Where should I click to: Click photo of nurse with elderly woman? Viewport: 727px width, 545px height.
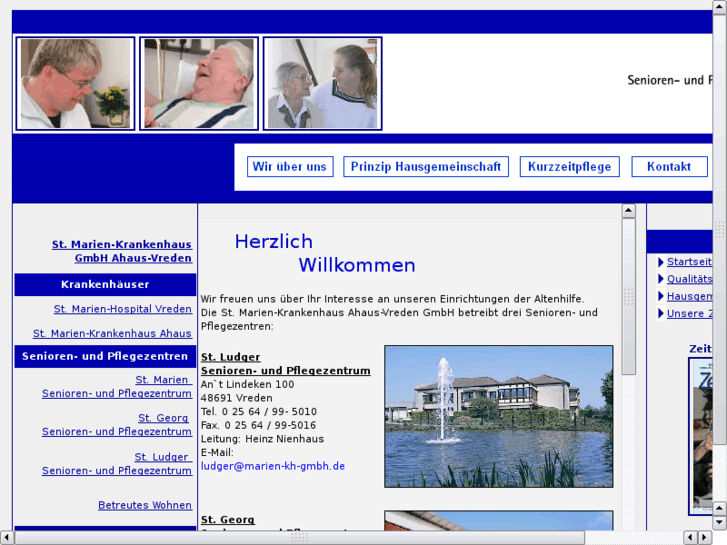coord(323,83)
